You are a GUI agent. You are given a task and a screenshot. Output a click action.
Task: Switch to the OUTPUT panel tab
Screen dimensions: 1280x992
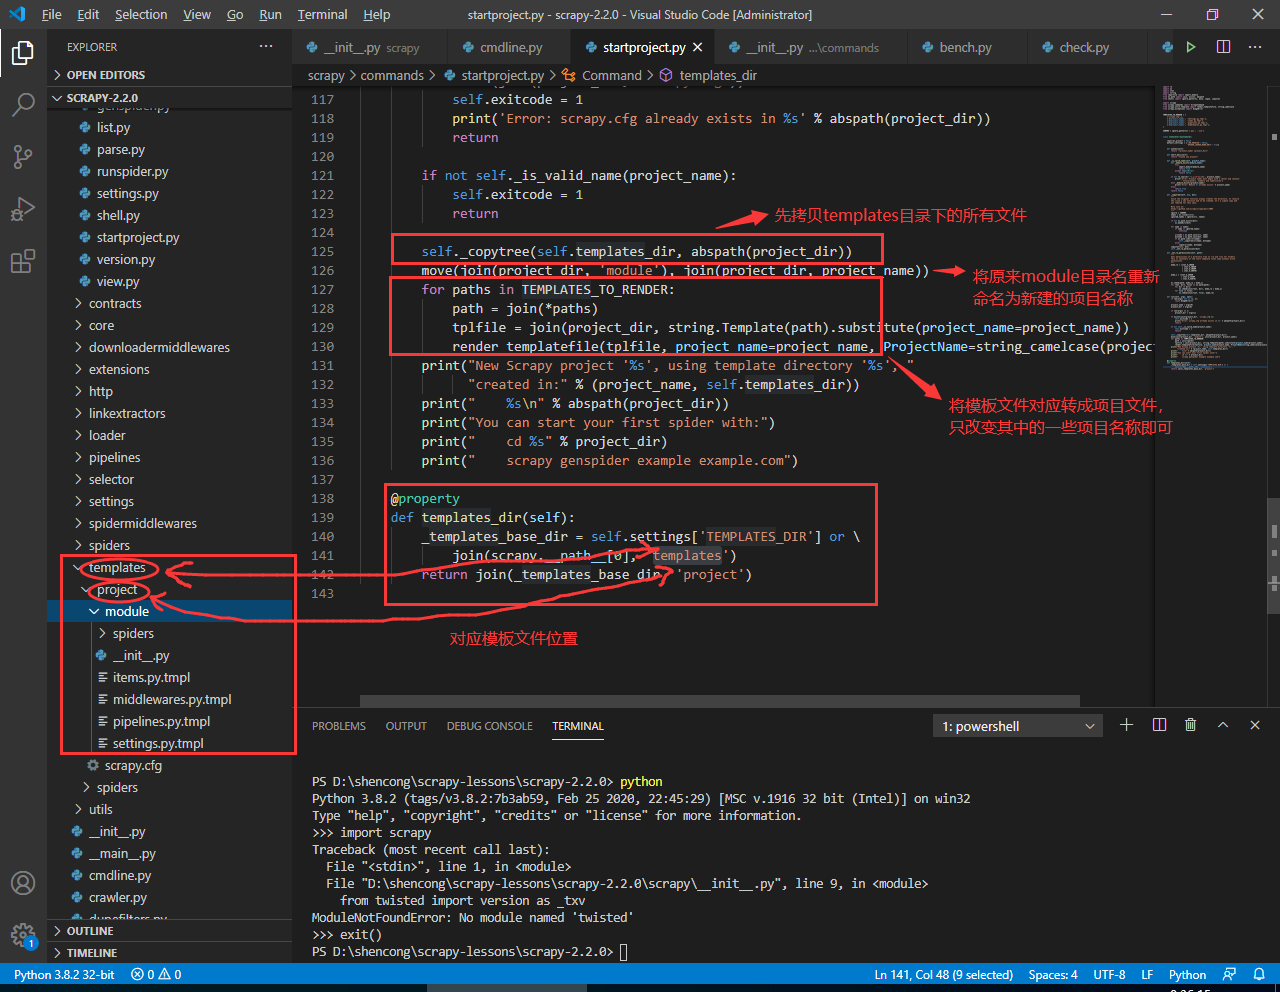406,726
